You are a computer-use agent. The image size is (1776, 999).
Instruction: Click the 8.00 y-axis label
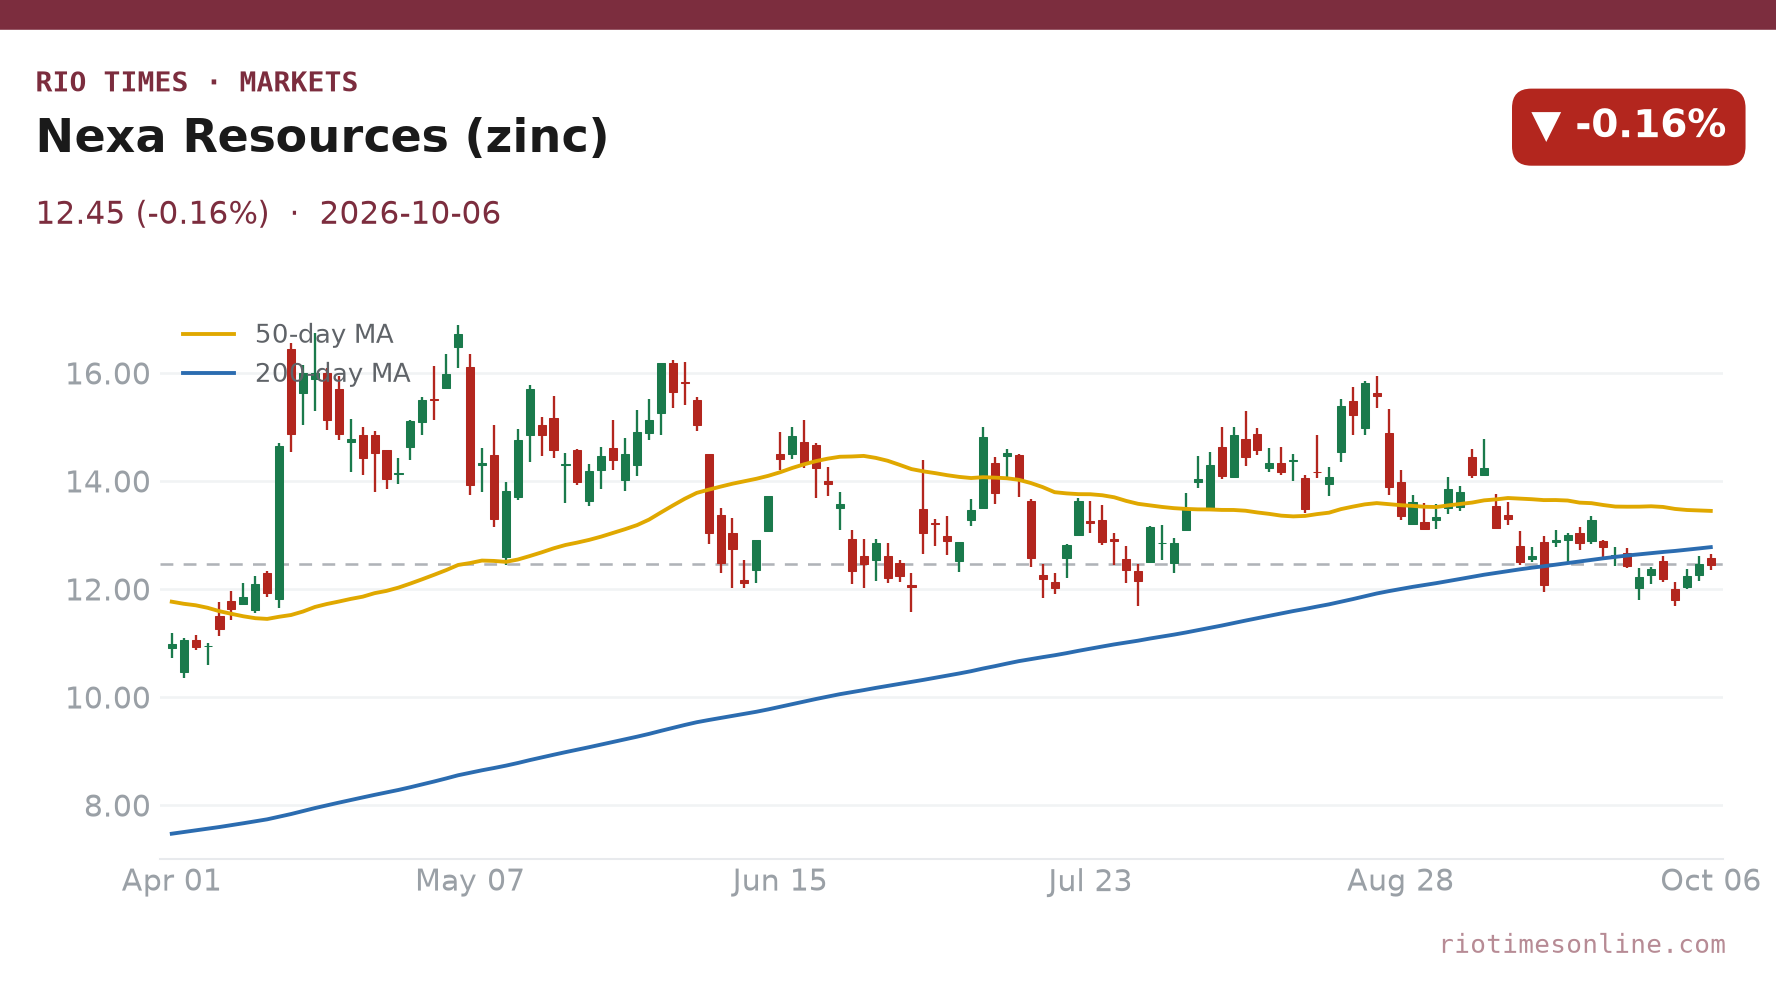[x=117, y=806]
